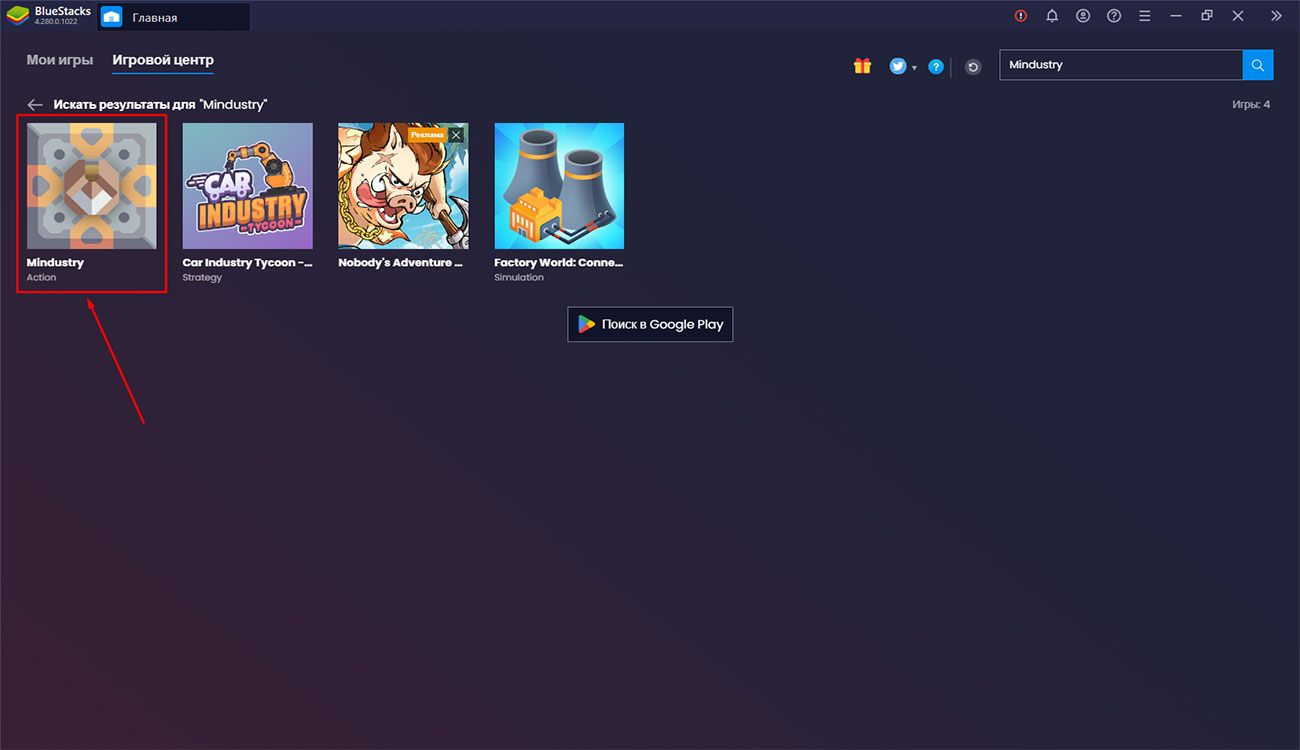Image resolution: width=1300 pixels, height=750 pixels.
Task: Close the BlueStacks window
Action: (1238, 16)
